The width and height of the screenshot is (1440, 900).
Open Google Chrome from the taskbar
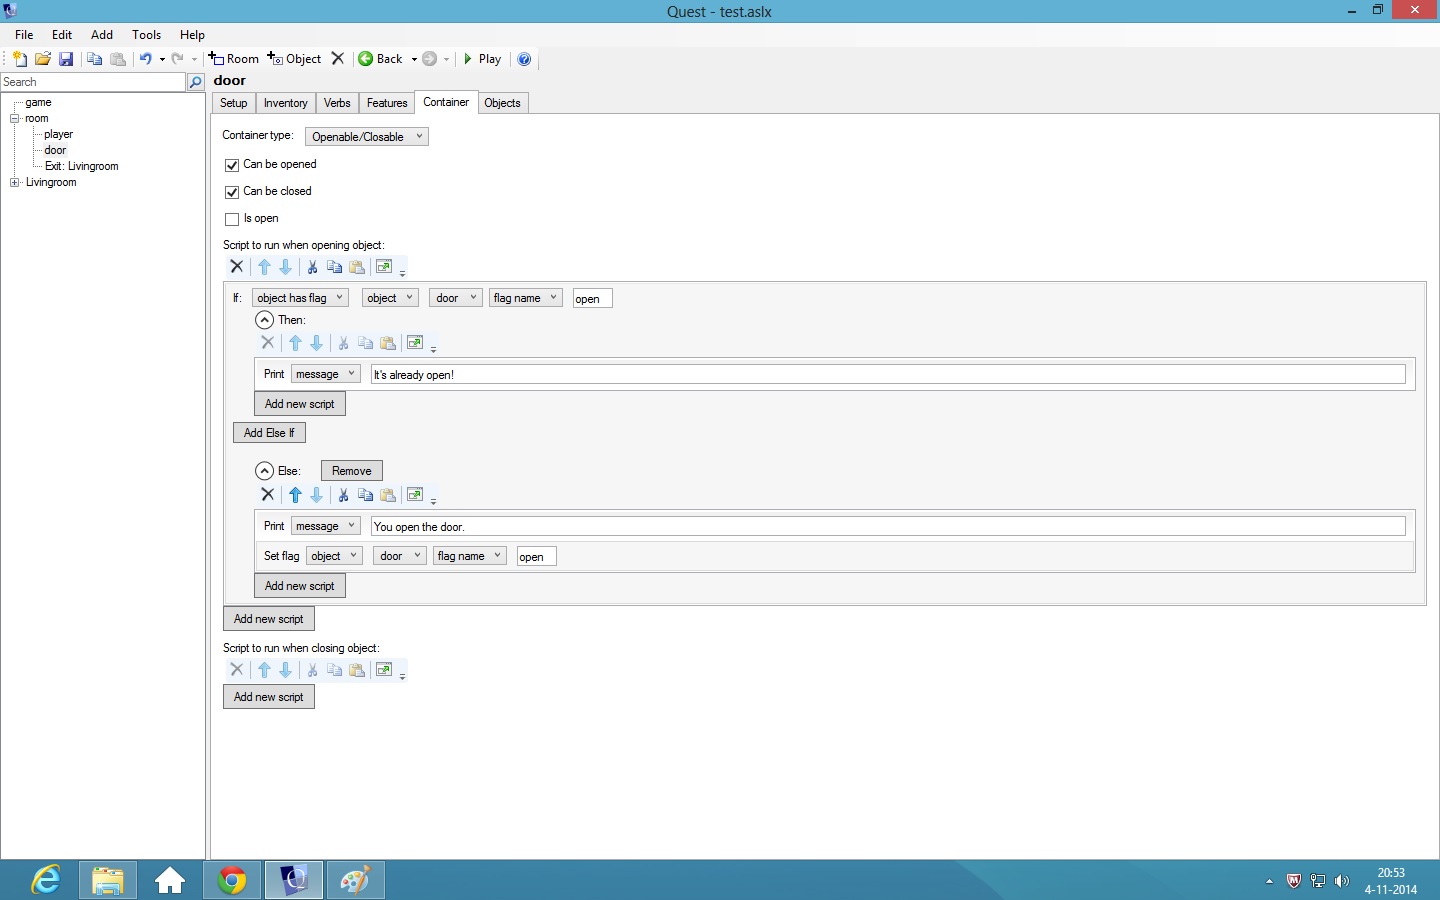click(232, 880)
